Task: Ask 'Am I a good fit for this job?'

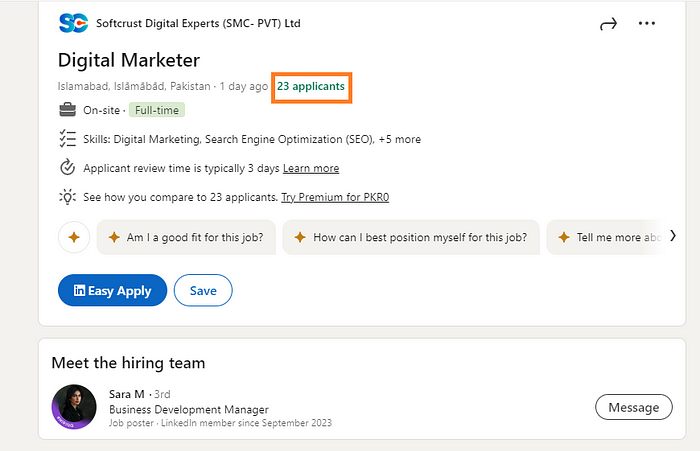Action: click(x=186, y=237)
